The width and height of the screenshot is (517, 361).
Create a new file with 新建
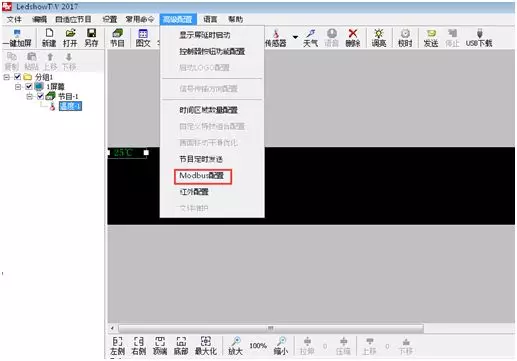[x=49, y=38]
